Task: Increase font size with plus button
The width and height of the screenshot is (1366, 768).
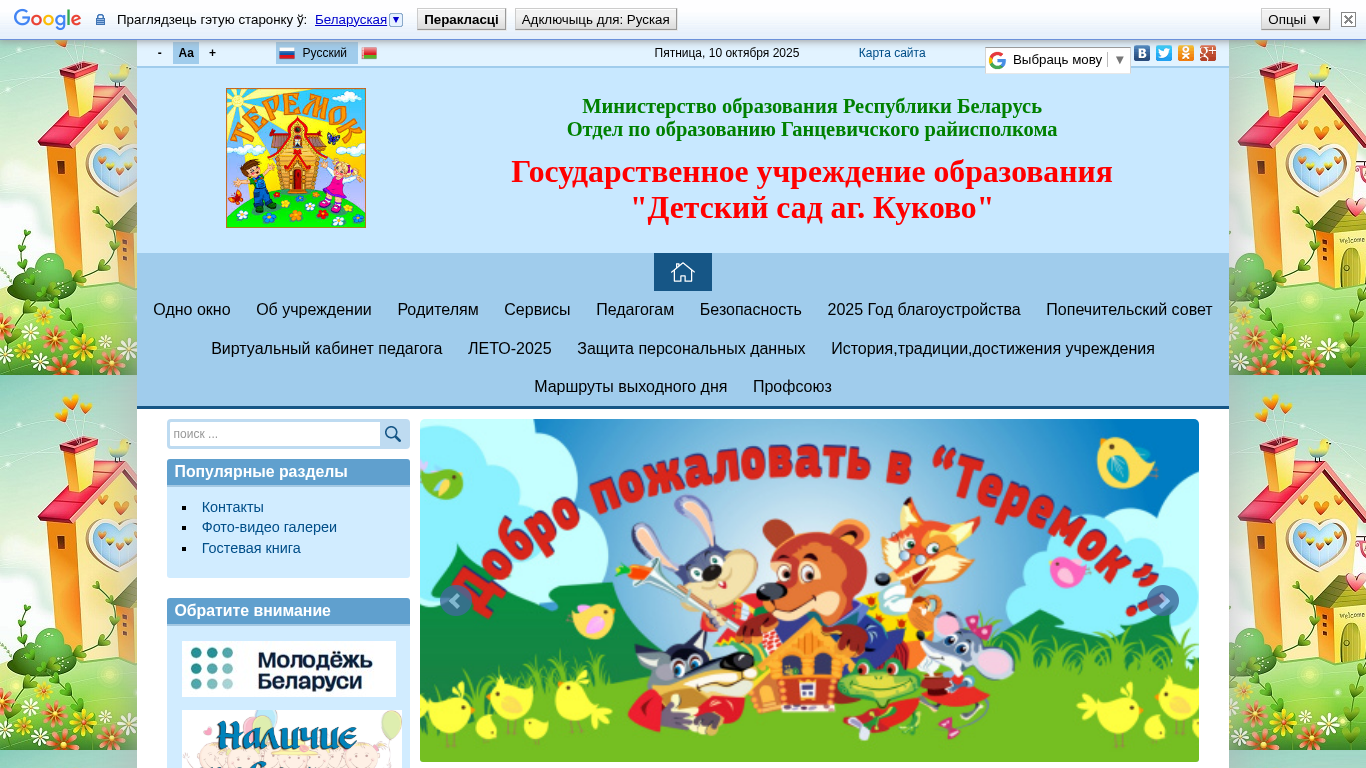Action: (x=212, y=53)
